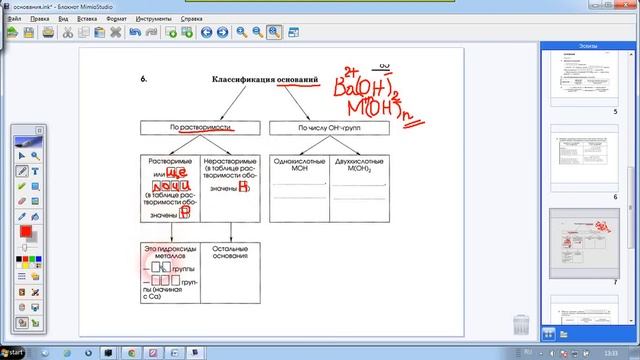The width and height of the screenshot is (640, 360).
Task: Click the volume speaker tray icon
Action: point(552,353)
